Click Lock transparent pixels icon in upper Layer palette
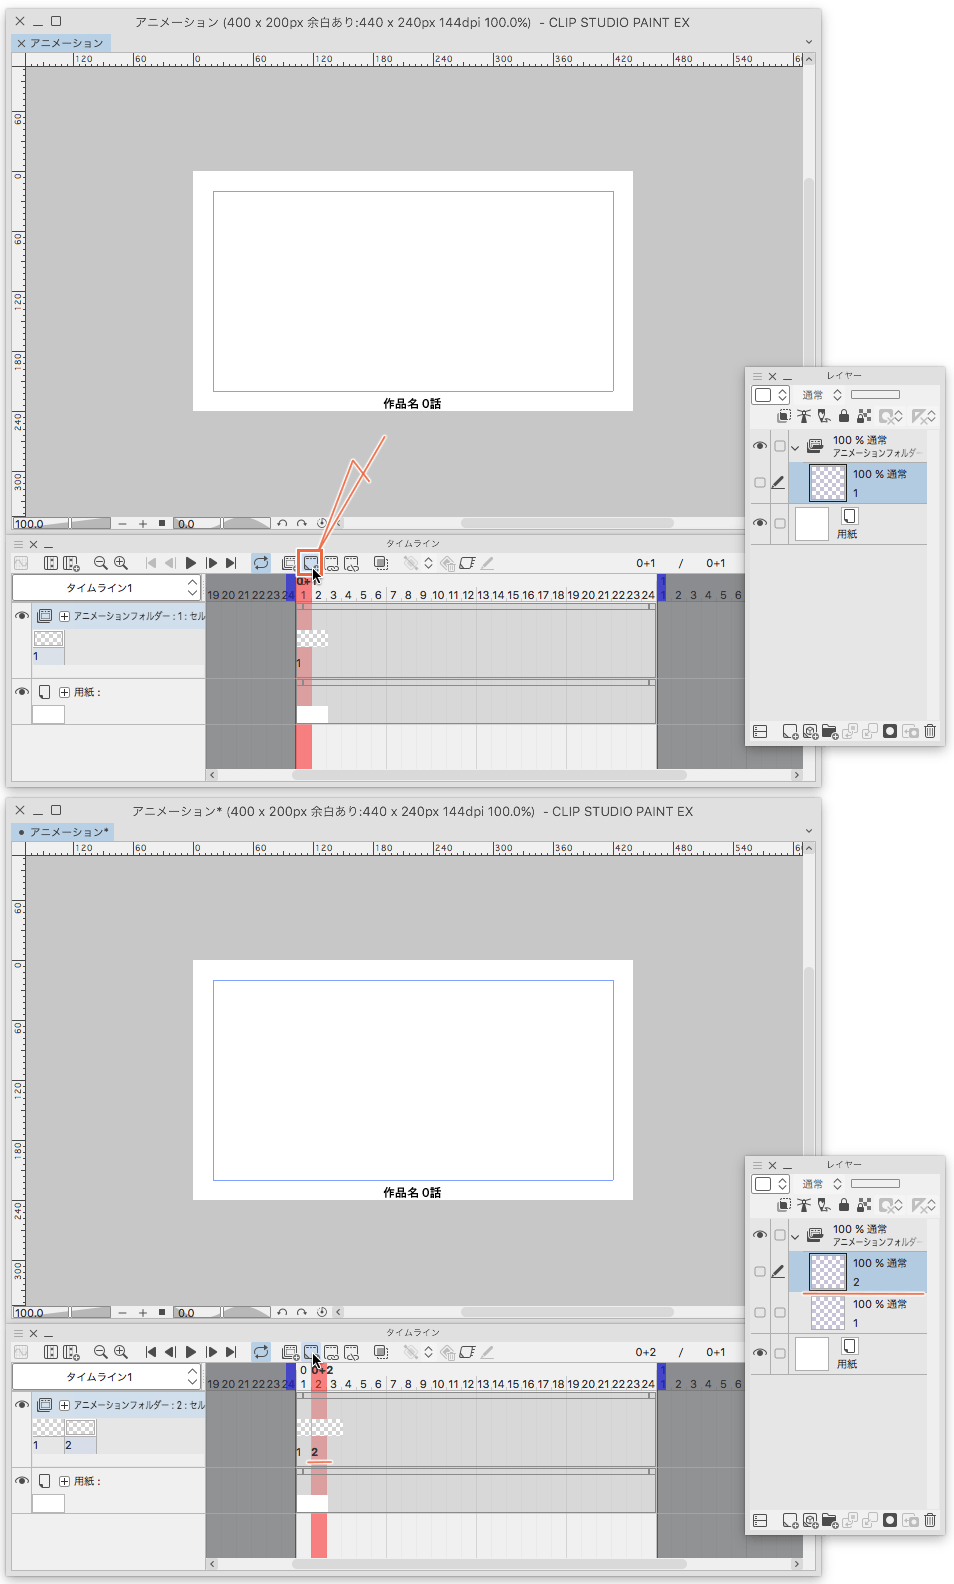 click(x=864, y=416)
